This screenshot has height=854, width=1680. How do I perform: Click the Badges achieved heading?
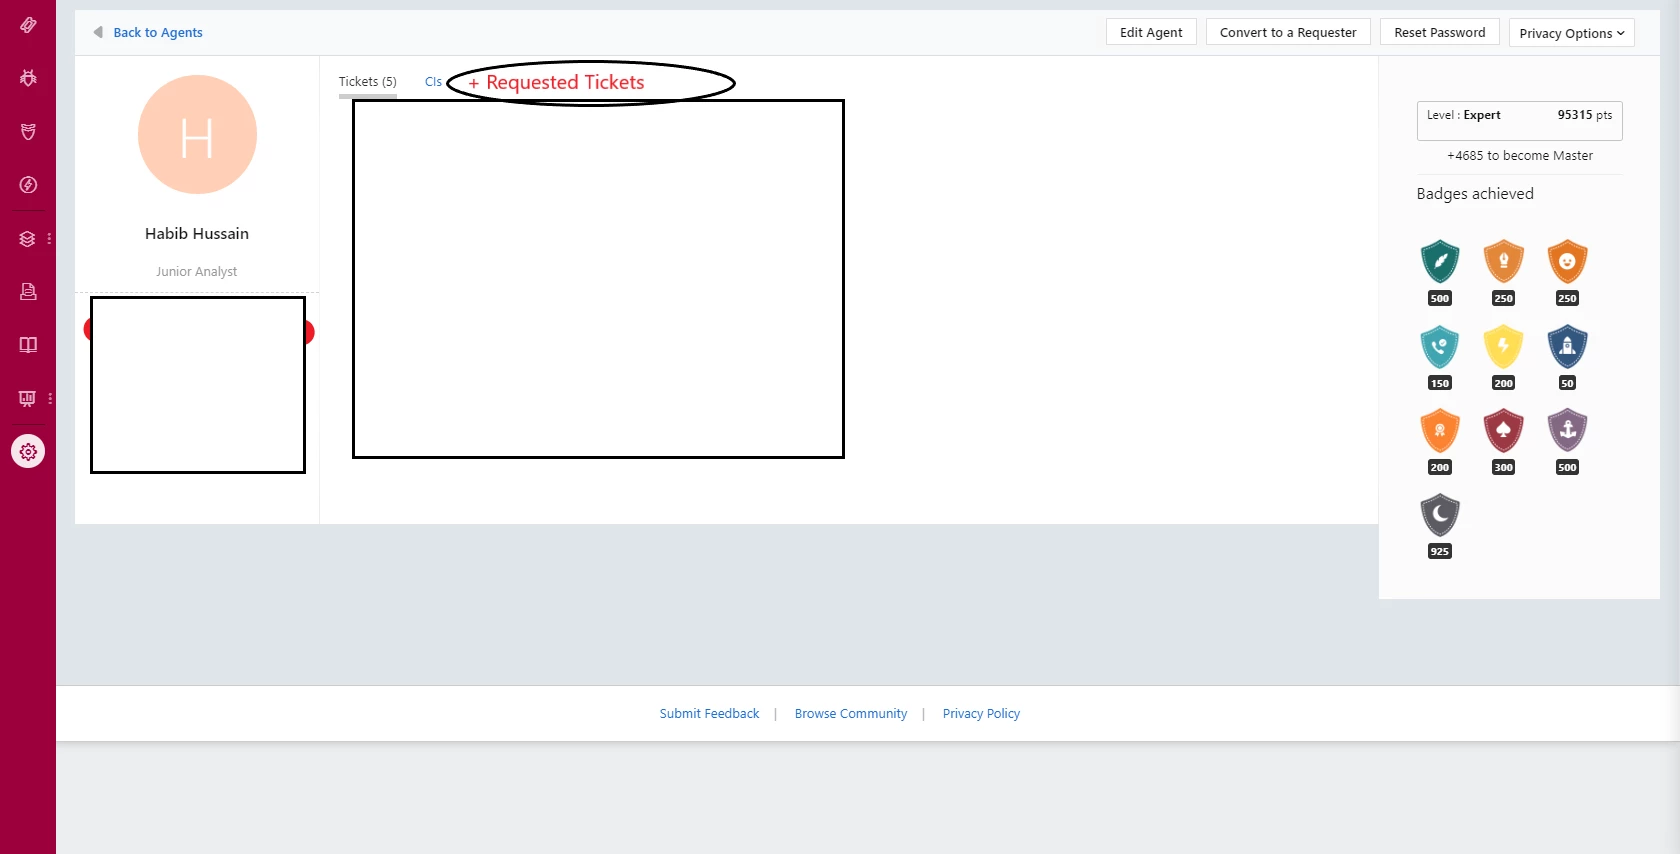[1475, 194]
